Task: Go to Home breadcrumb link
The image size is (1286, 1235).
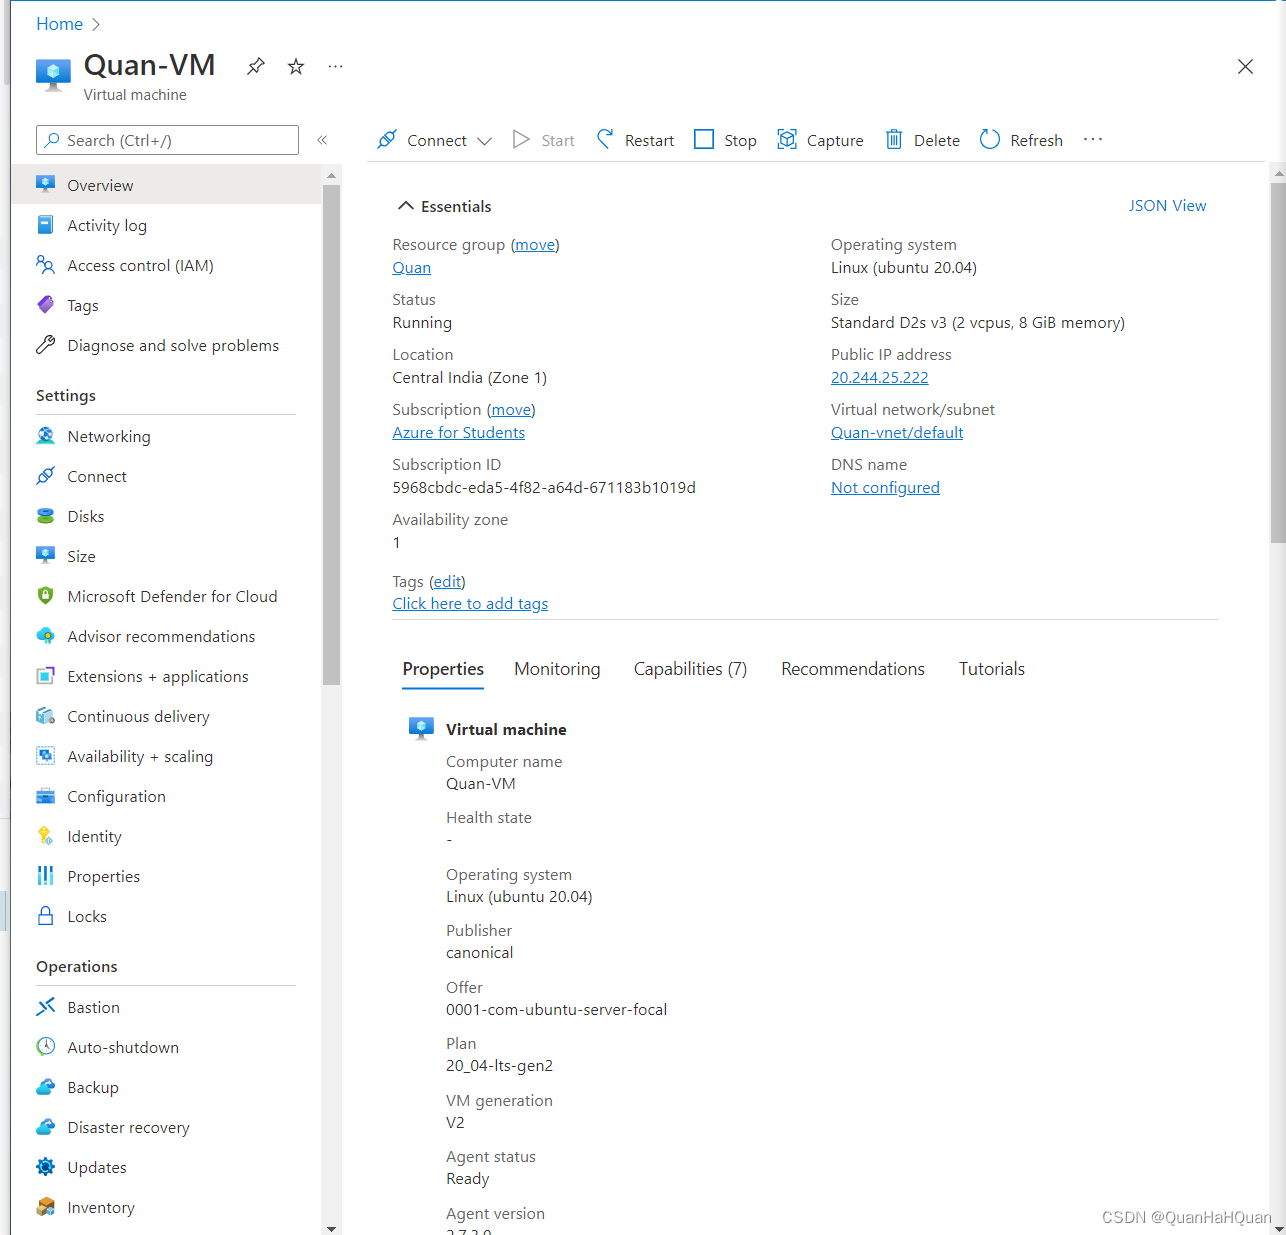Action: click(x=59, y=24)
